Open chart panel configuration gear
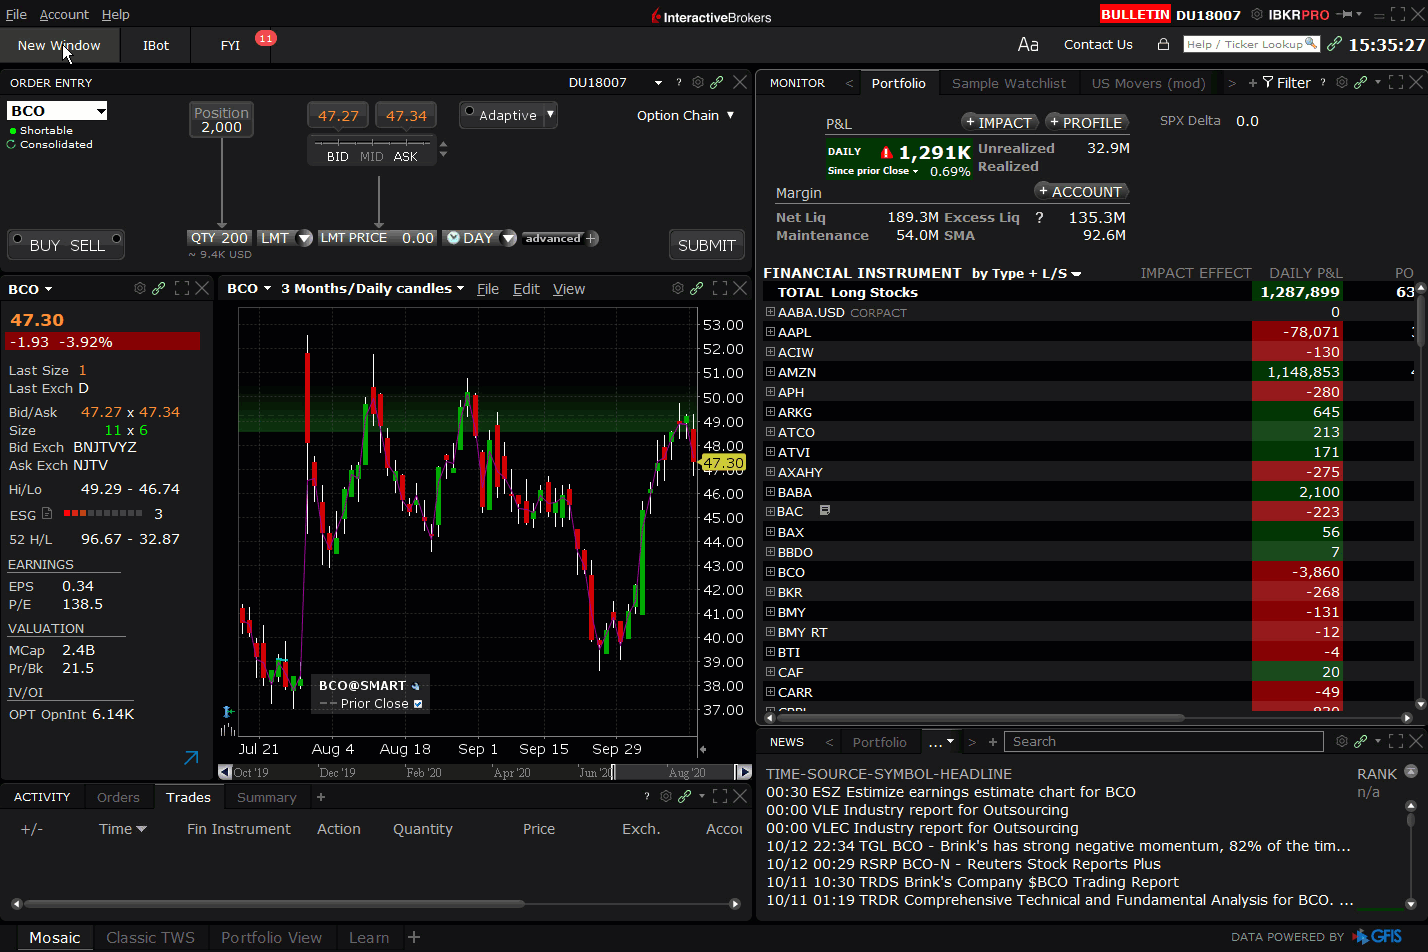 [x=678, y=288]
